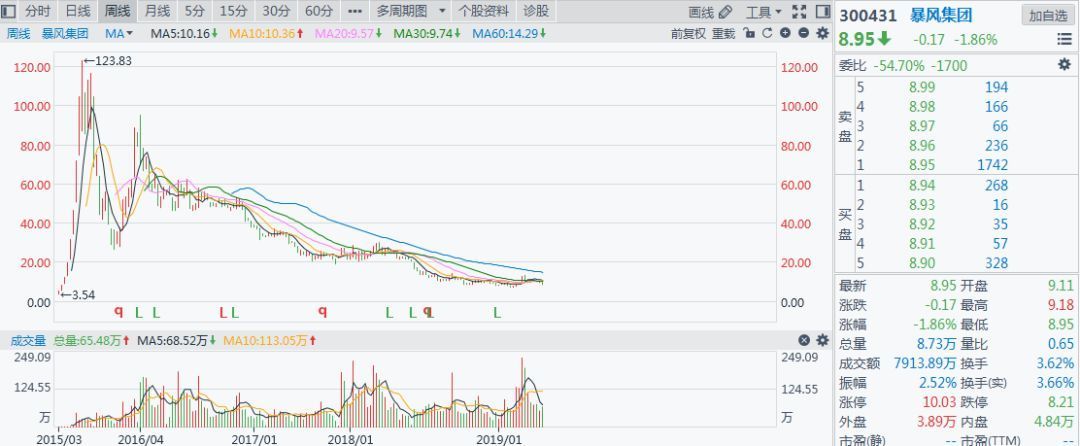The height and width of the screenshot is (446, 1080).
Task: Open the order book settings gear beside 委比
Action: [x=1064, y=65]
